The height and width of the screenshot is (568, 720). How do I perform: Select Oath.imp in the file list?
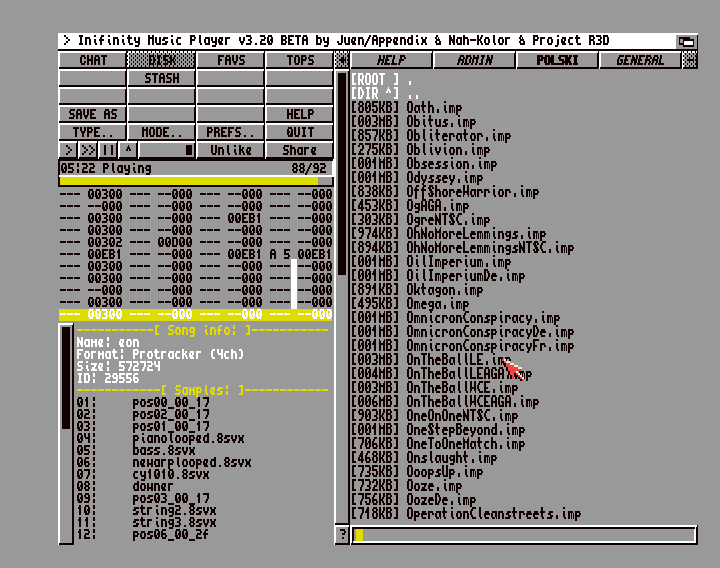coord(407,108)
